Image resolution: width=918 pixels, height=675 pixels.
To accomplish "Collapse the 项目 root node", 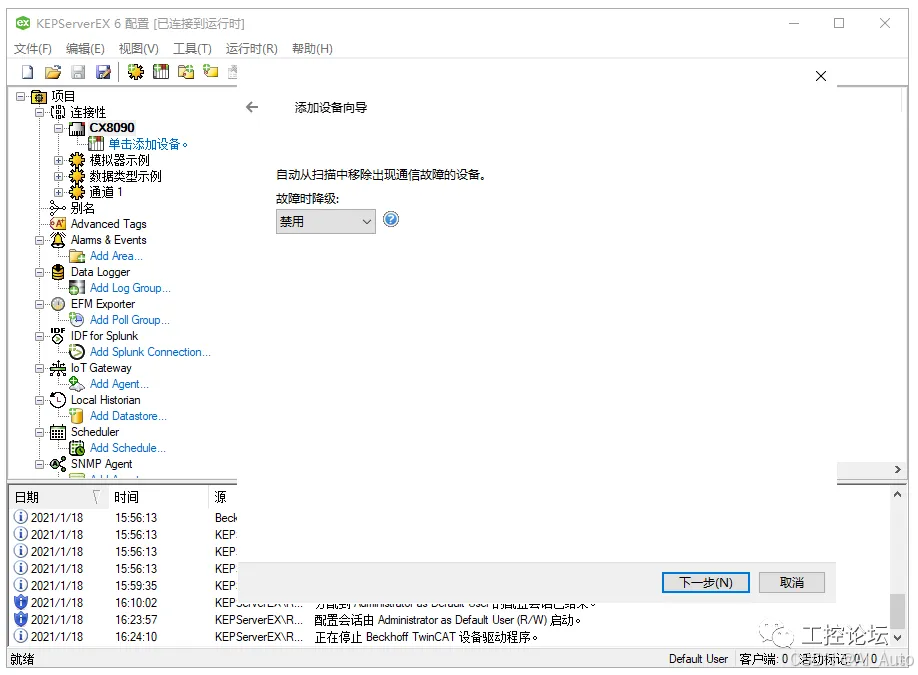I will click(x=20, y=96).
